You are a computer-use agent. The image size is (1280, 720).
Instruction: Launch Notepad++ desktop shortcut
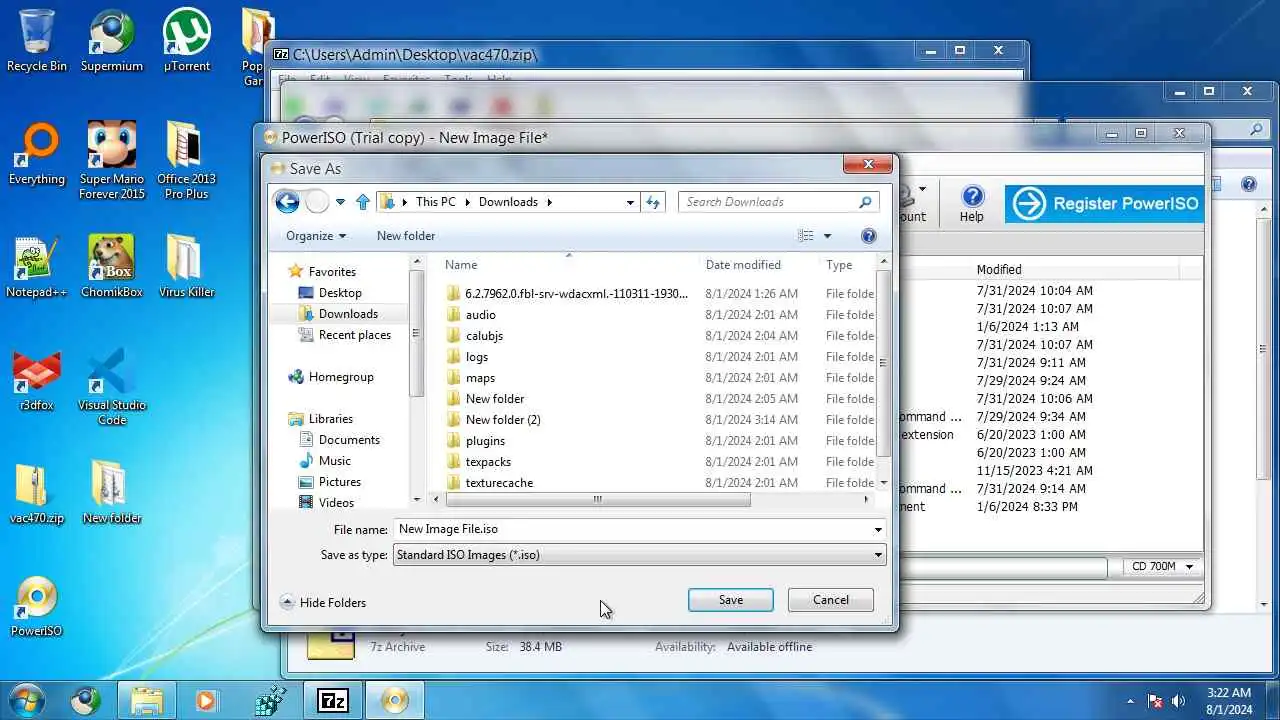(37, 268)
